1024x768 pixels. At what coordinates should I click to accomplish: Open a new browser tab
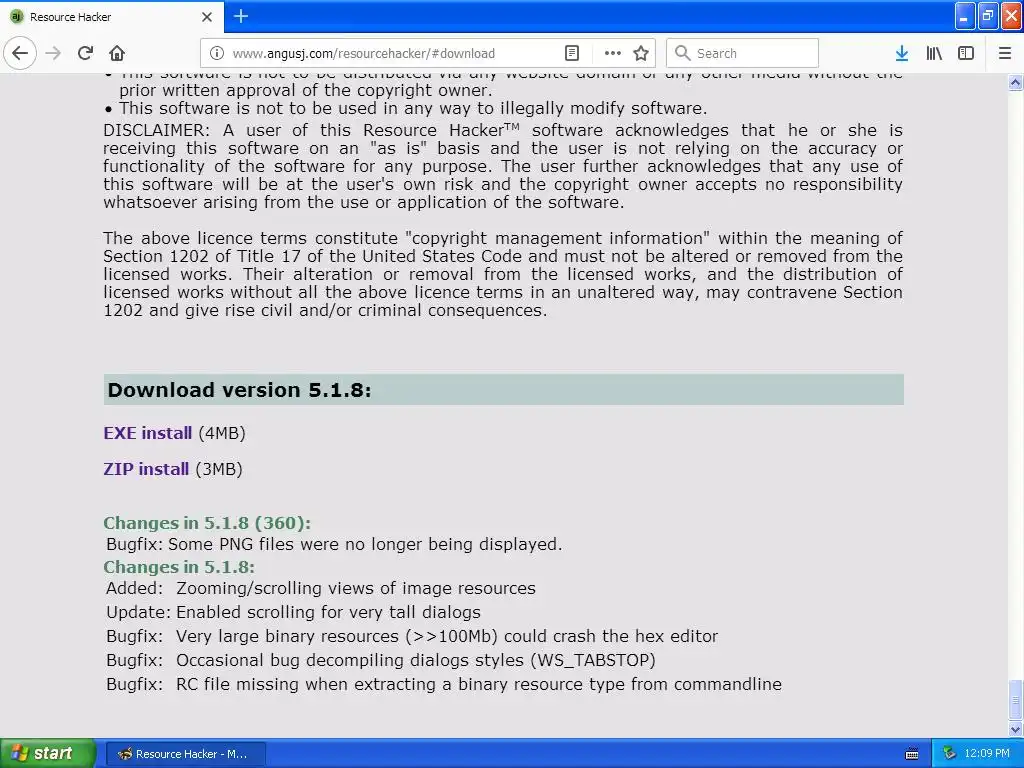[240, 16]
